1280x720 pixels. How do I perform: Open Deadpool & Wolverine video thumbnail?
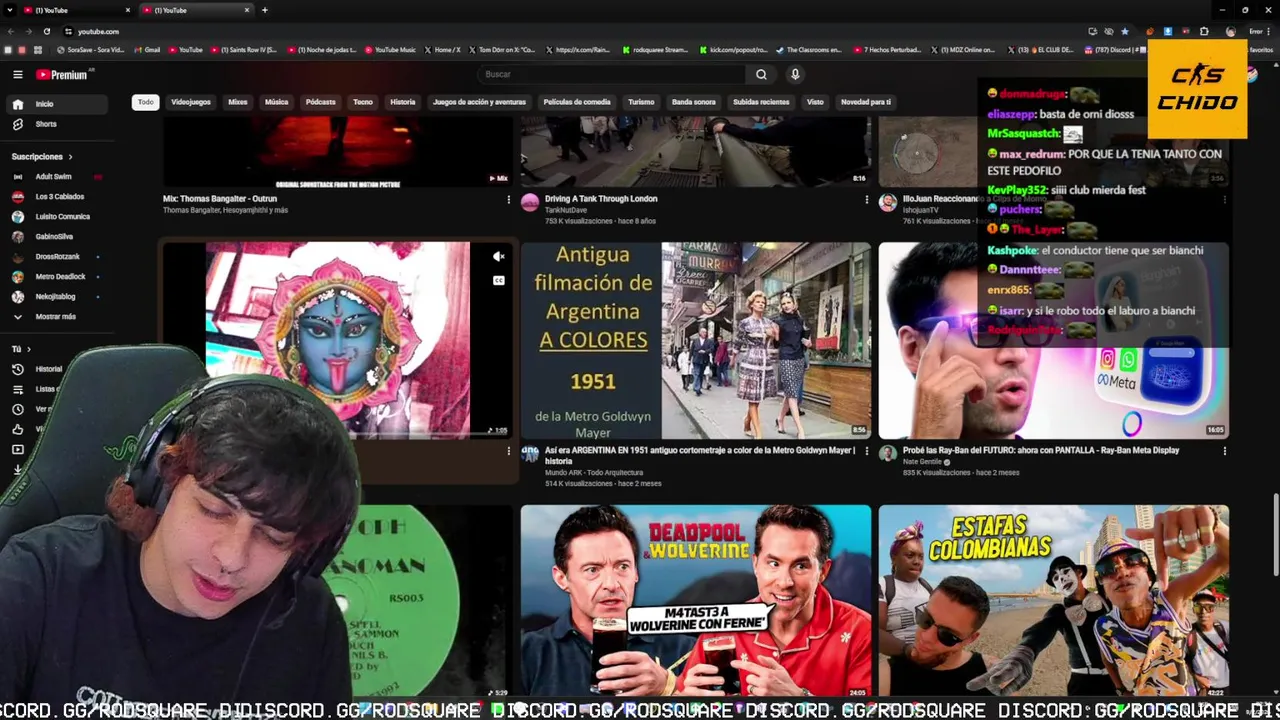696,600
